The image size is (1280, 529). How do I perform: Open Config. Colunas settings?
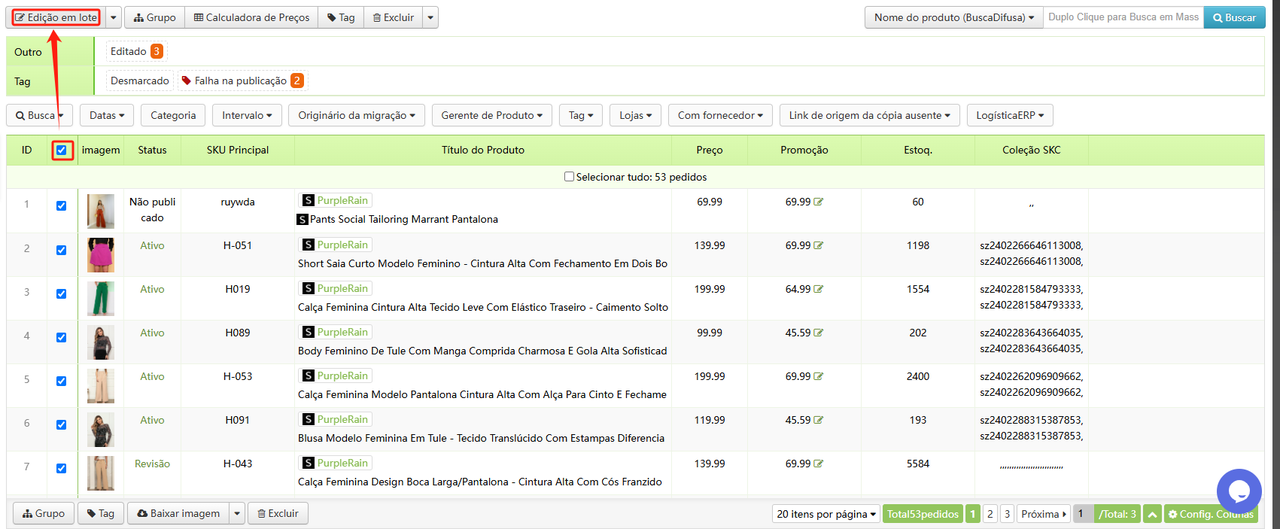(x=1209, y=514)
